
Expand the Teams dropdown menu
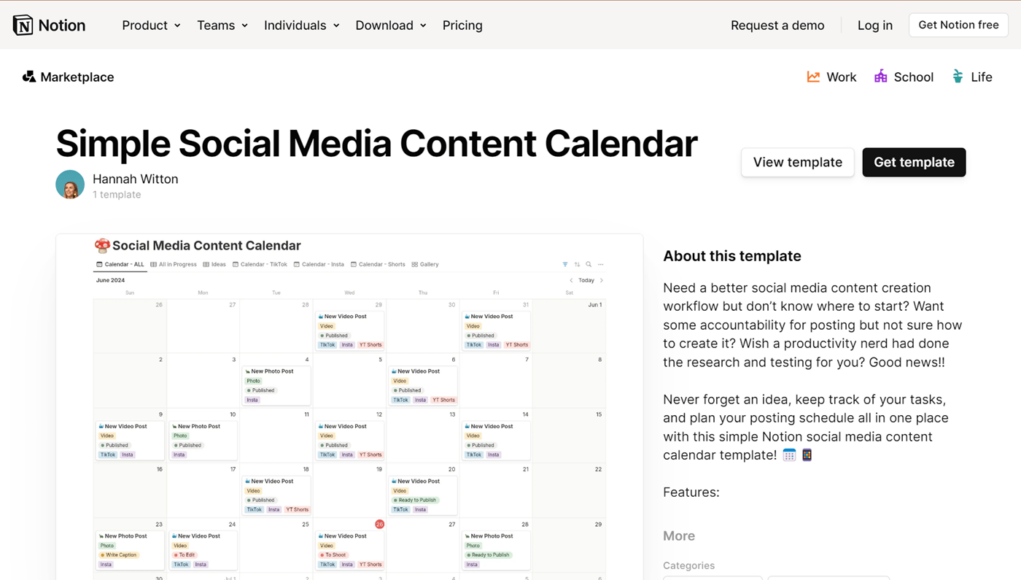(x=222, y=25)
